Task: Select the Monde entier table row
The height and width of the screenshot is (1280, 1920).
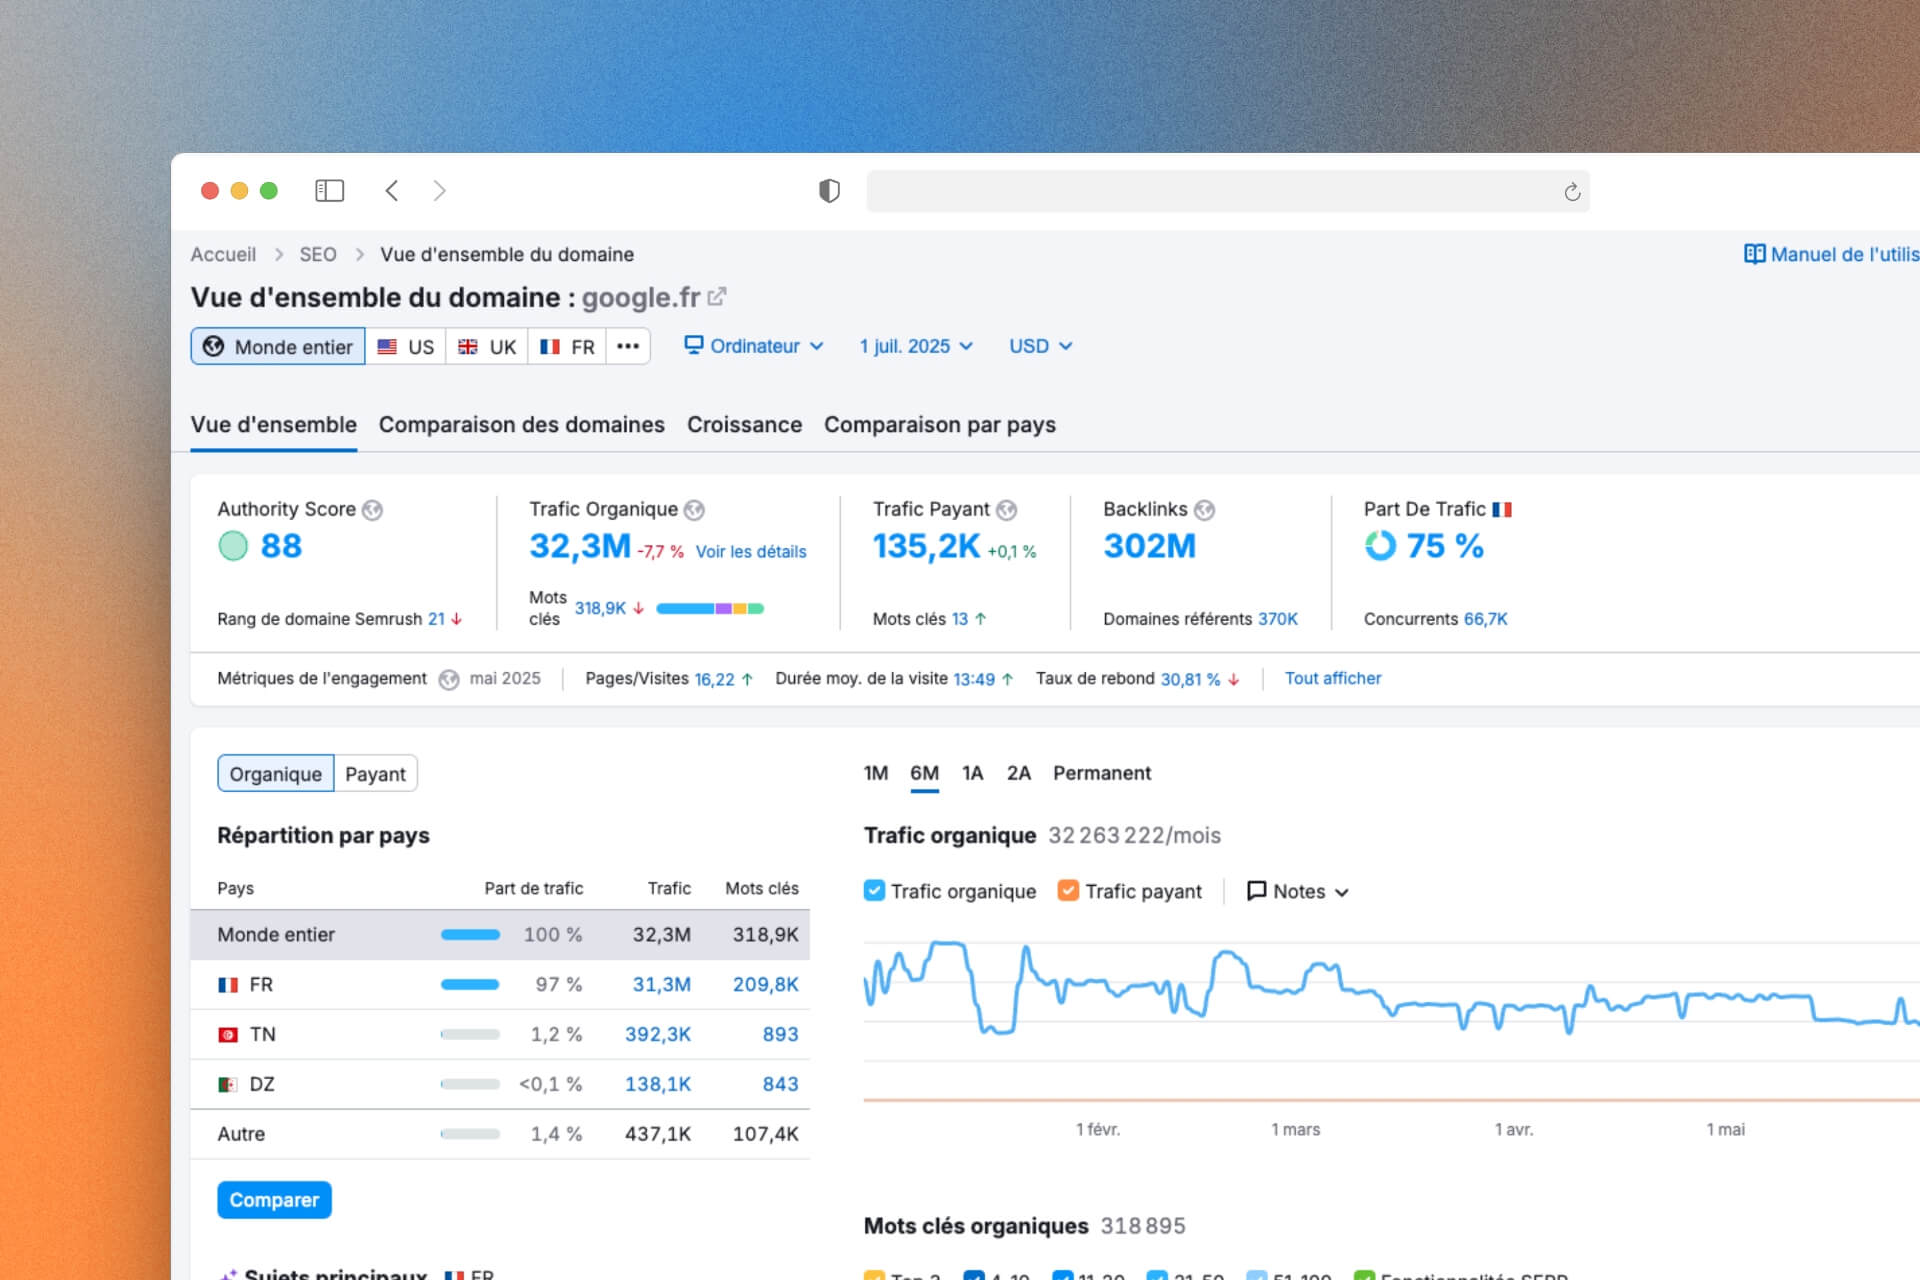Action: 500,935
